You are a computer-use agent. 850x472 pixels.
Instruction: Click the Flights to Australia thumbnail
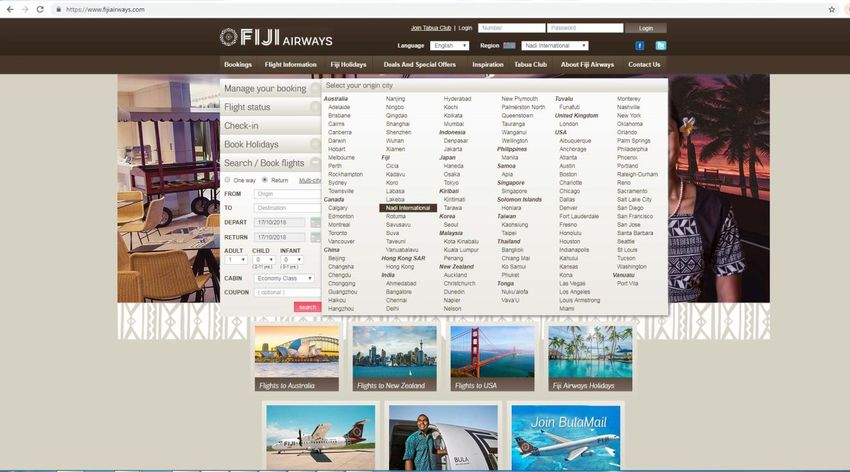(x=297, y=357)
